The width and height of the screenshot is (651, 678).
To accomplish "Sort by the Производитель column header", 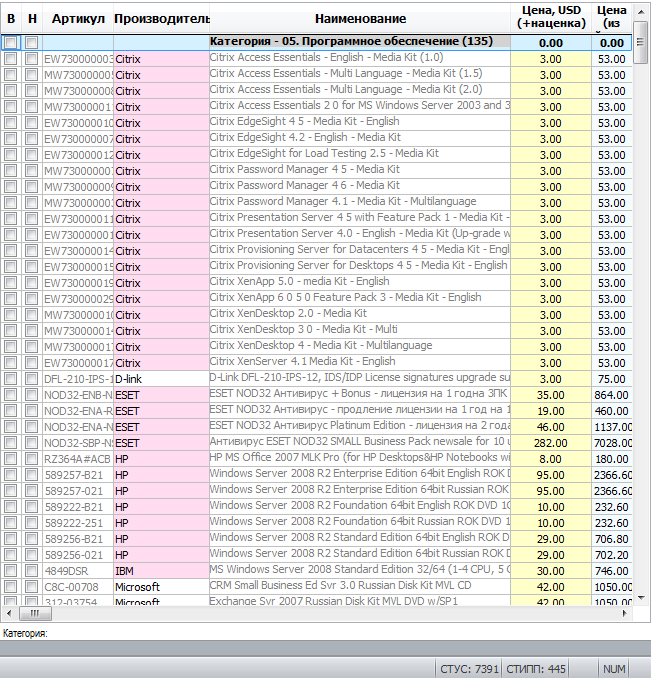I will click(x=162, y=19).
